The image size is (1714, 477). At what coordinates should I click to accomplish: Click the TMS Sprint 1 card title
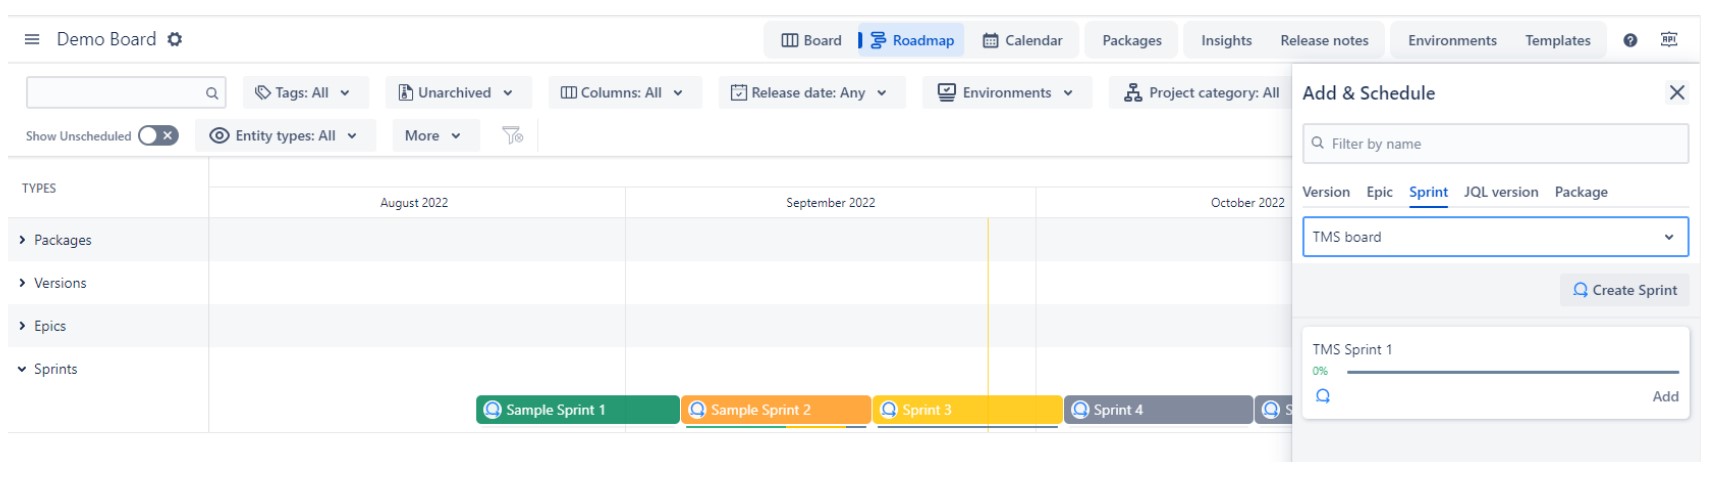click(x=1352, y=350)
